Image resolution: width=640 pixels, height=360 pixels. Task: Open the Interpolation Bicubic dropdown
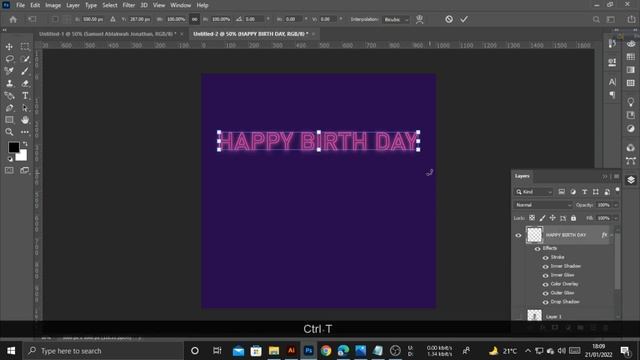(396, 19)
